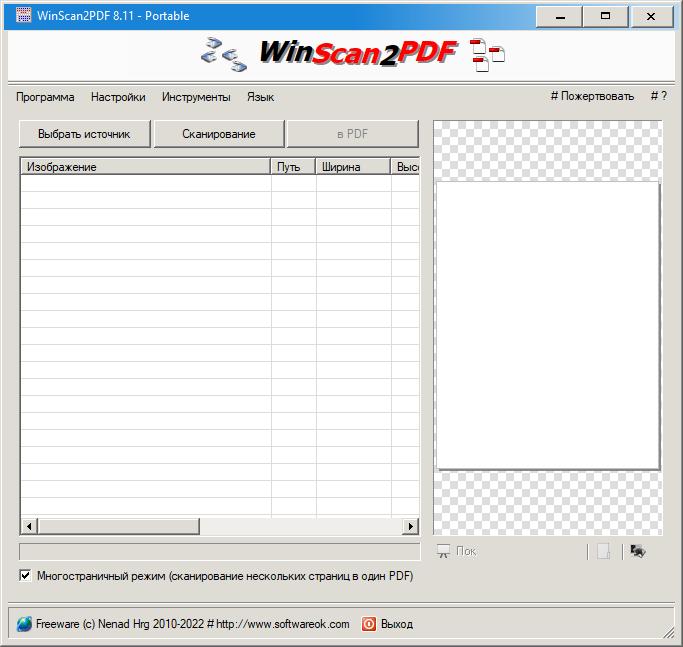This screenshot has height=647, width=683.
Task: Open the # Пожертвовать menu
Action: click(x=592, y=96)
